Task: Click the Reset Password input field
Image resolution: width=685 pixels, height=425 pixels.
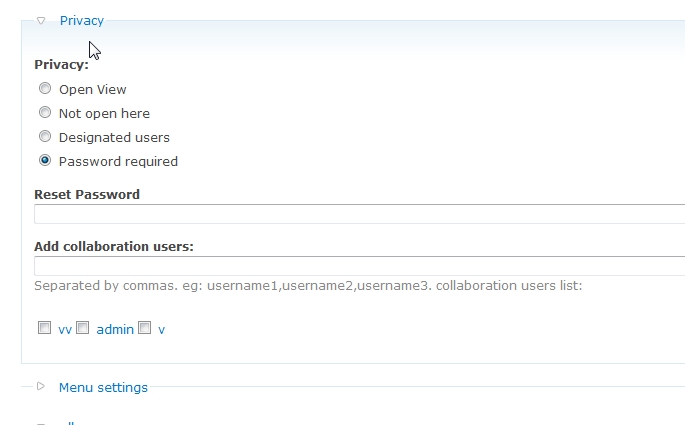Action: [360, 214]
